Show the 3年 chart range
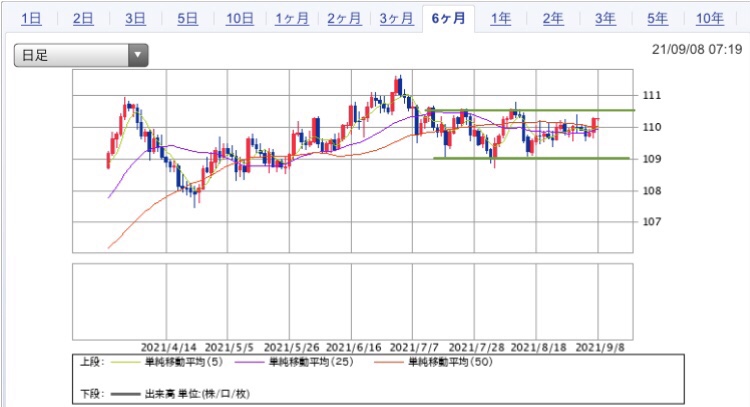The image size is (750, 407). coord(606,19)
